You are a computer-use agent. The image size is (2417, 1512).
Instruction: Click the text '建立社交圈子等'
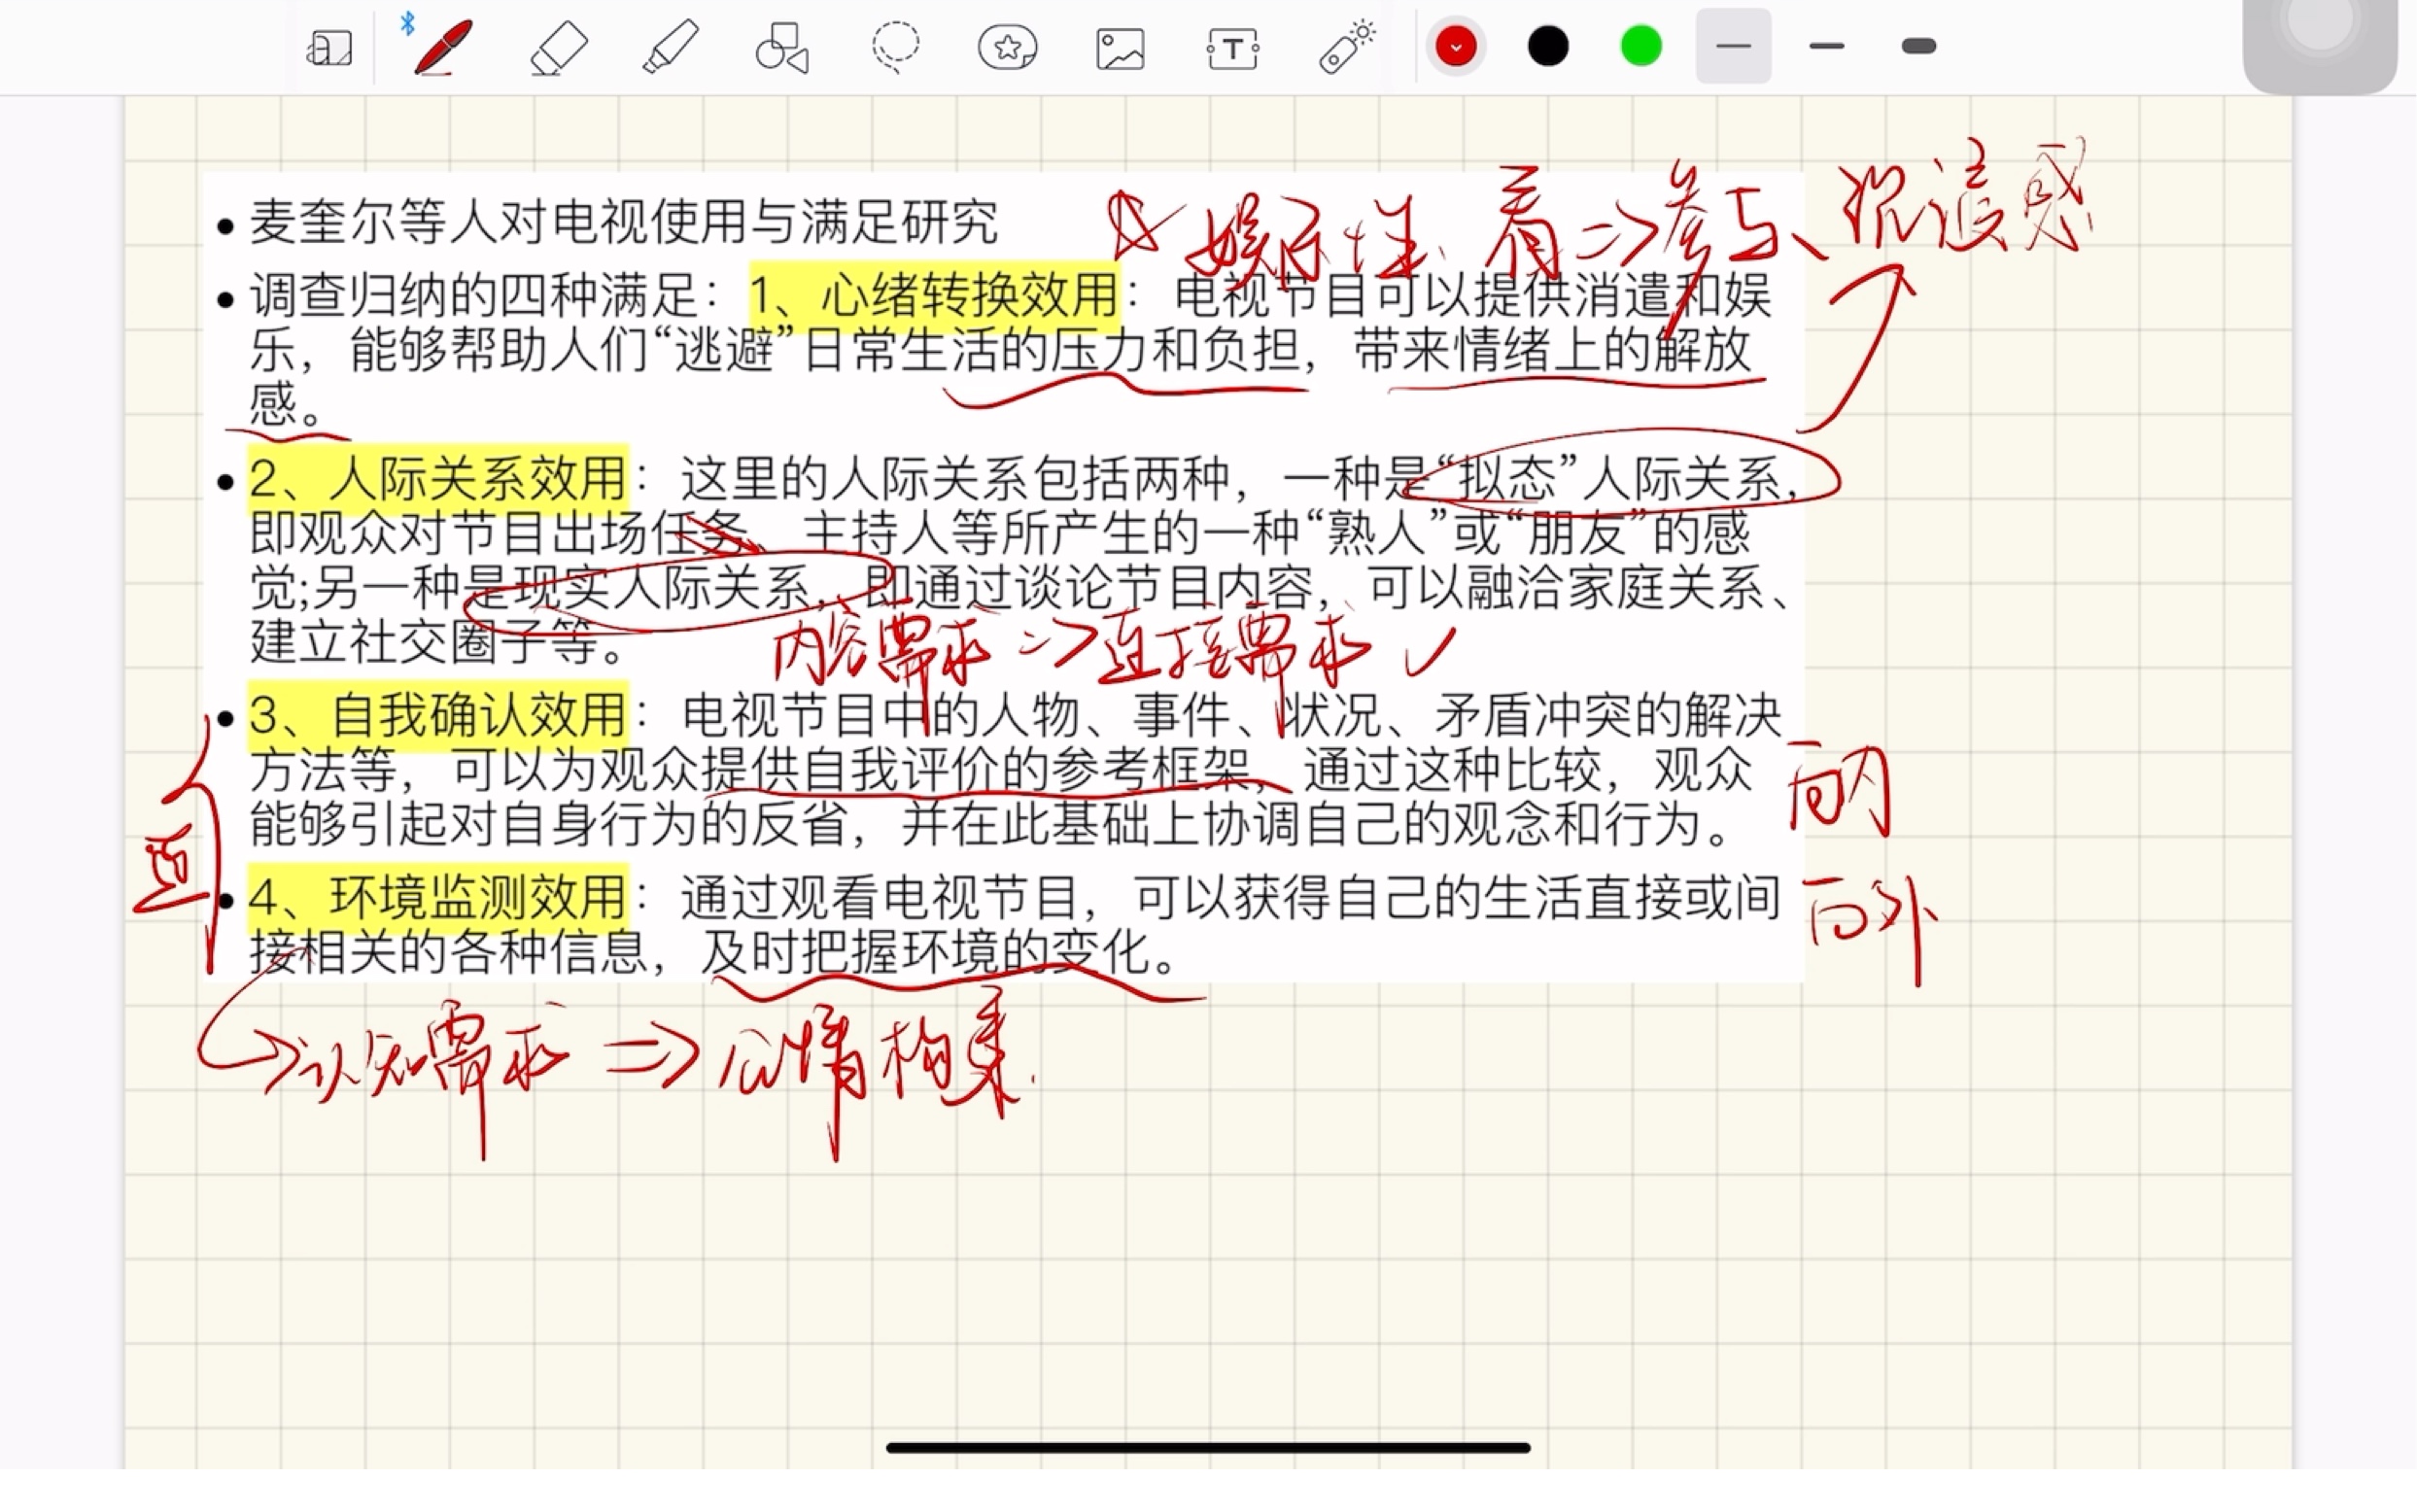pyautogui.click(x=425, y=641)
